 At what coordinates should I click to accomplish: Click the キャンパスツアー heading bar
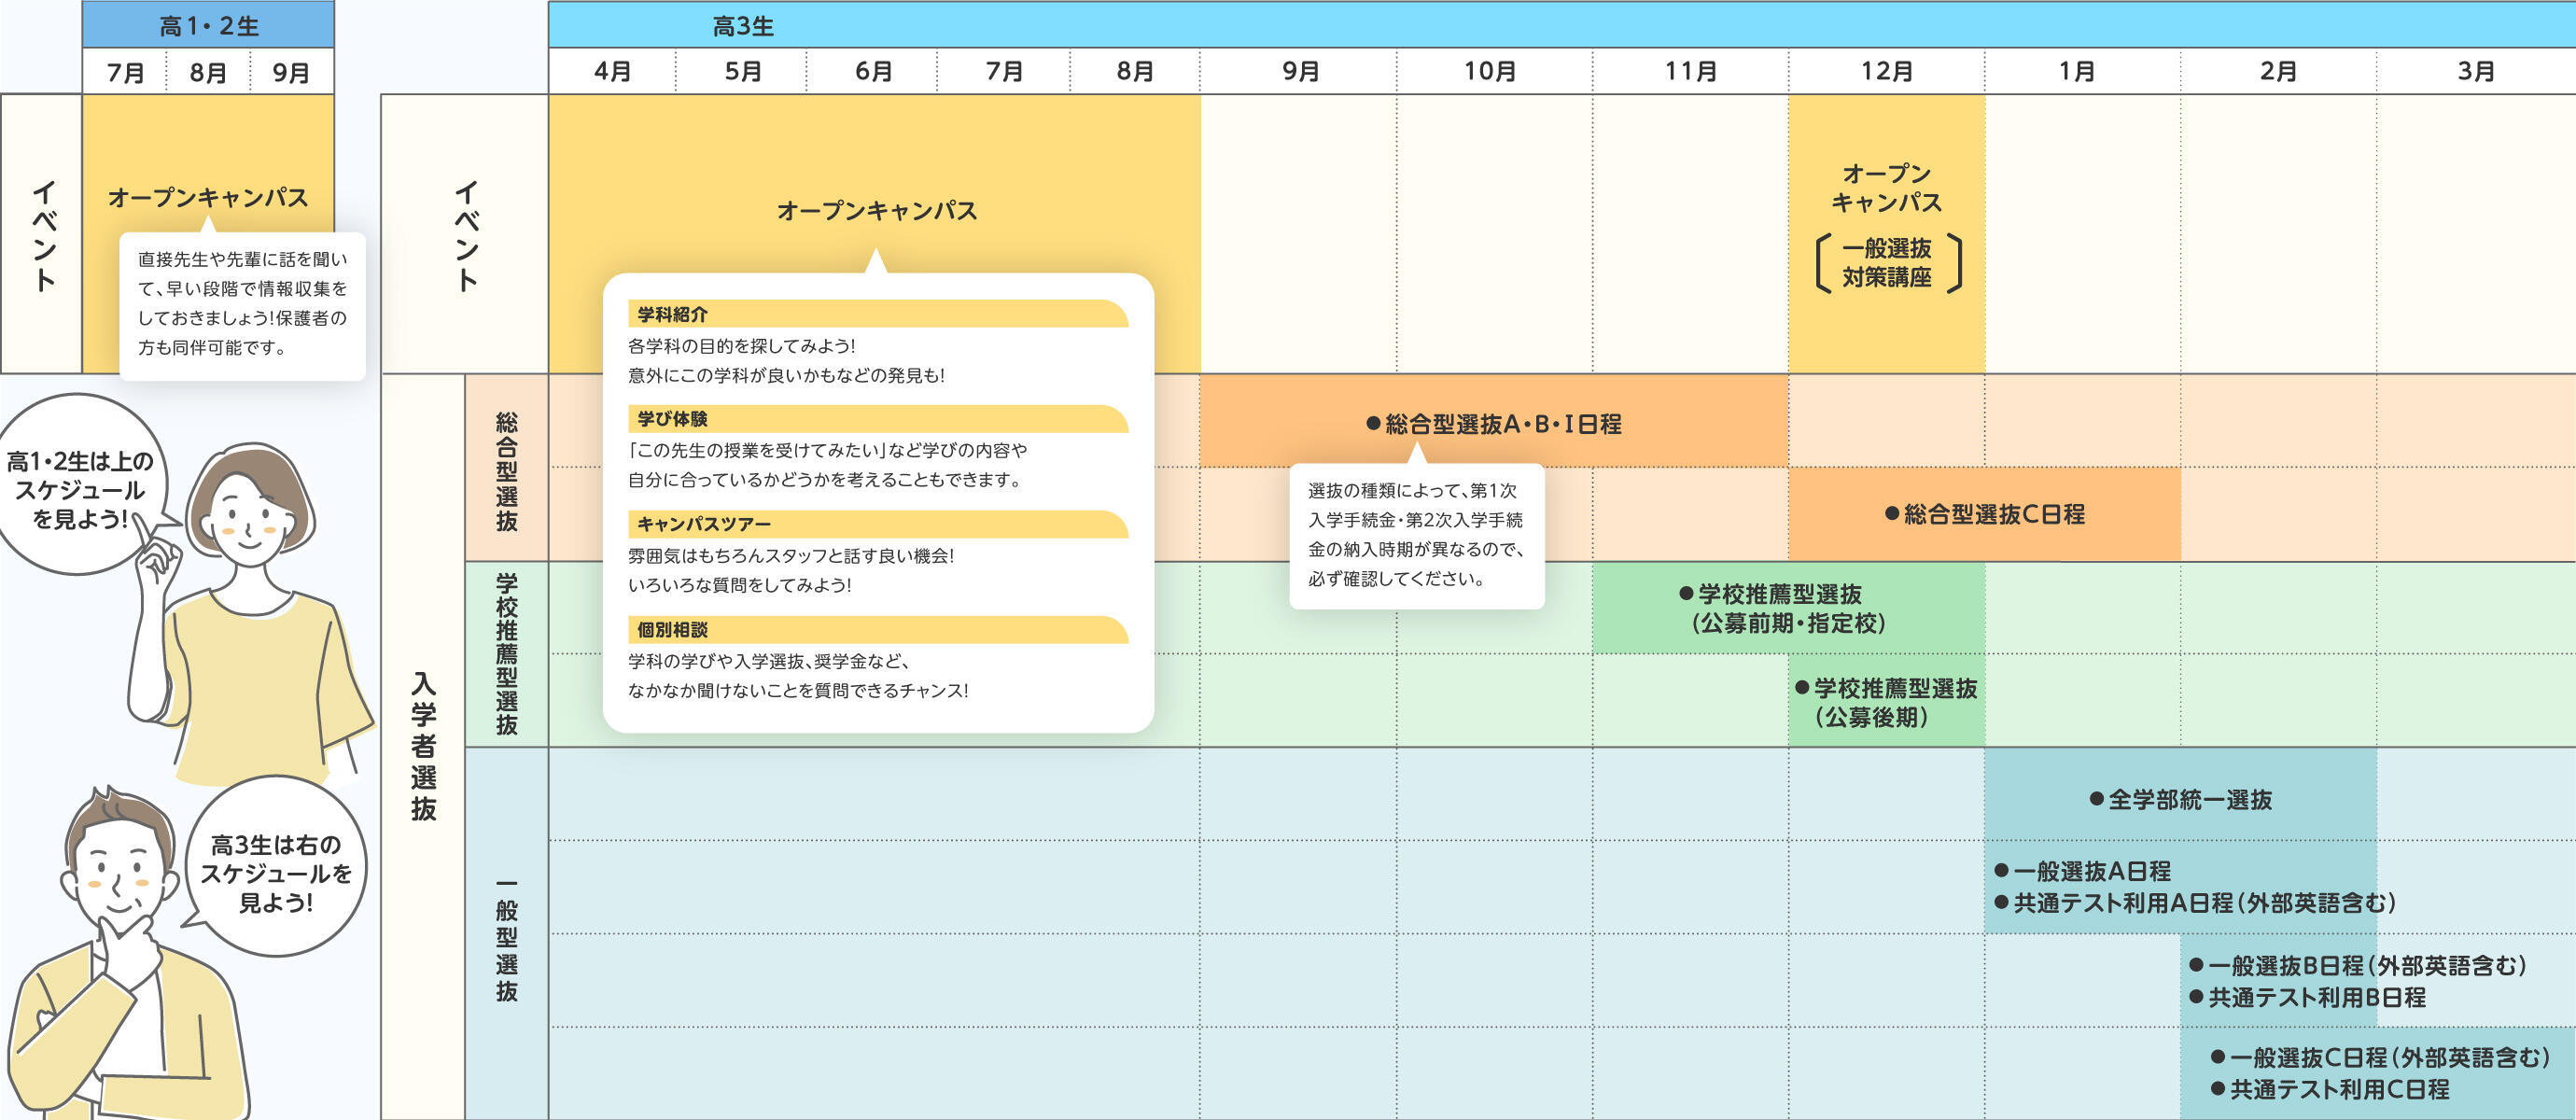coord(704,524)
